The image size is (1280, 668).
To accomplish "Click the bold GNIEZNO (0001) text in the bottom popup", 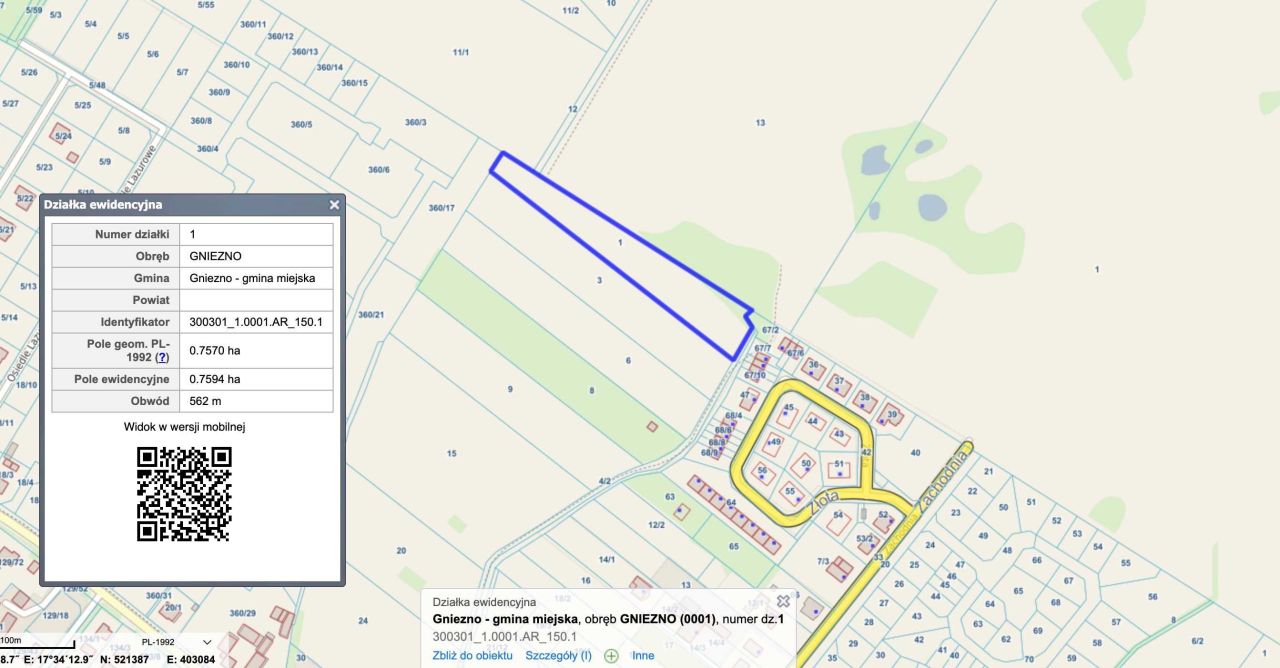I will click(x=668, y=620).
